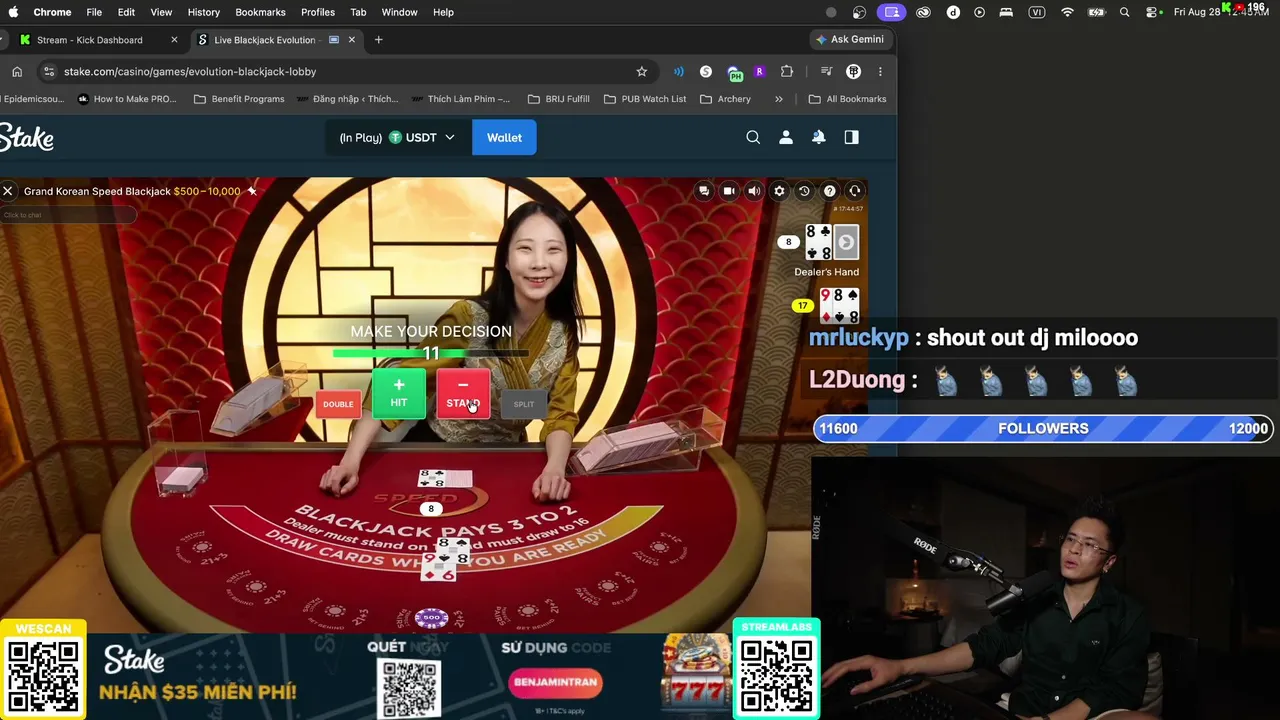Close the Grand Korean Speed Blackjack game
The height and width of the screenshot is (720, 1280).
click(7, 191)
